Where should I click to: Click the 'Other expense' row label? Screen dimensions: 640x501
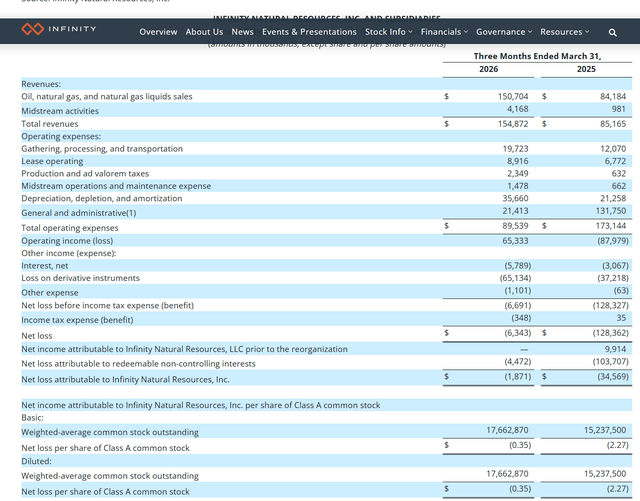(49, 293)
